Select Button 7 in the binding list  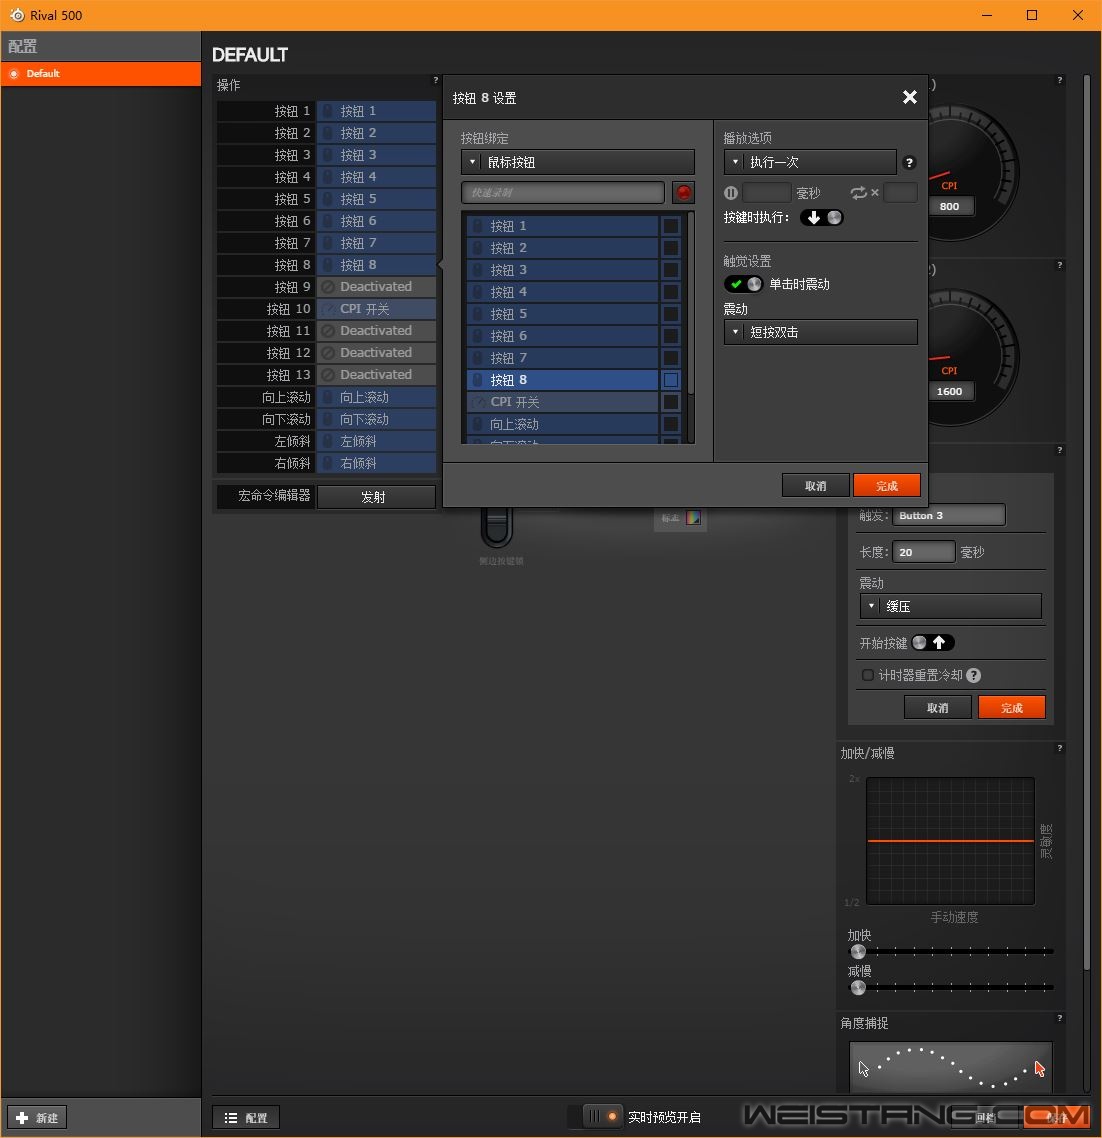tap(563, 358)
